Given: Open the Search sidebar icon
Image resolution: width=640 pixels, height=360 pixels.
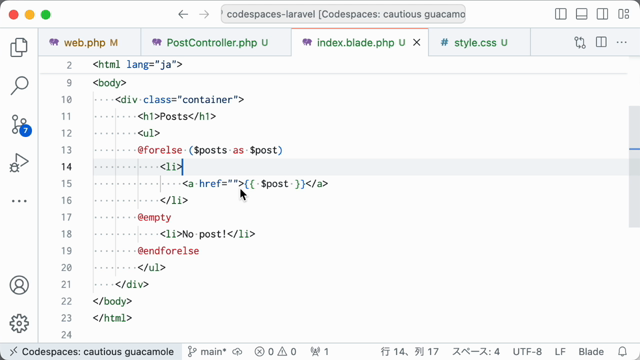Looking at the screenshot, I should tap(19, 86).
